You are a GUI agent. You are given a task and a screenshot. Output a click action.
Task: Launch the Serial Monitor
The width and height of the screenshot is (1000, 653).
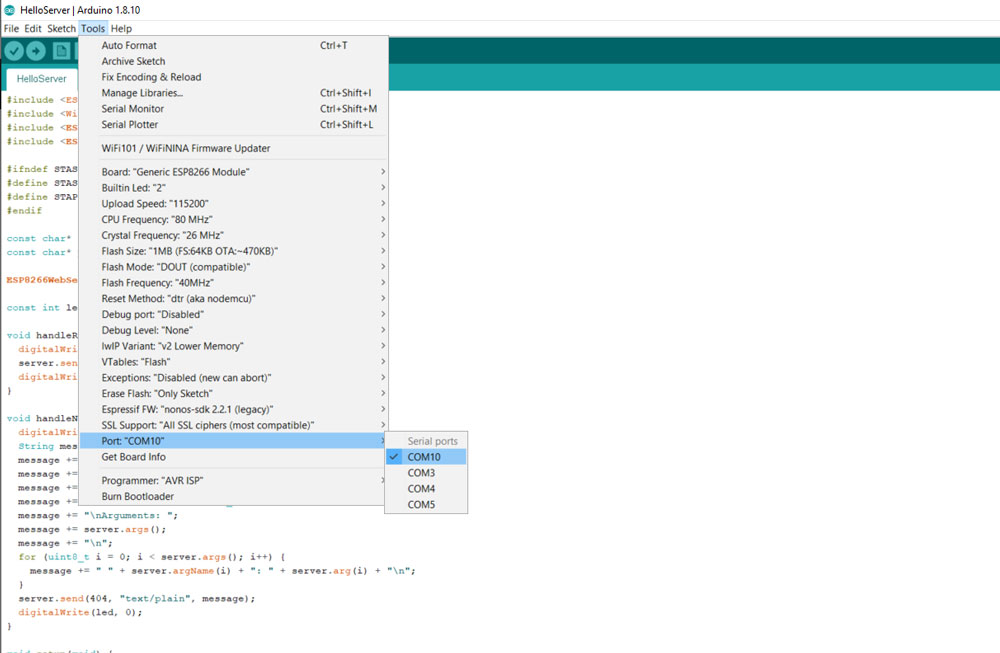(x=233, y=109)
